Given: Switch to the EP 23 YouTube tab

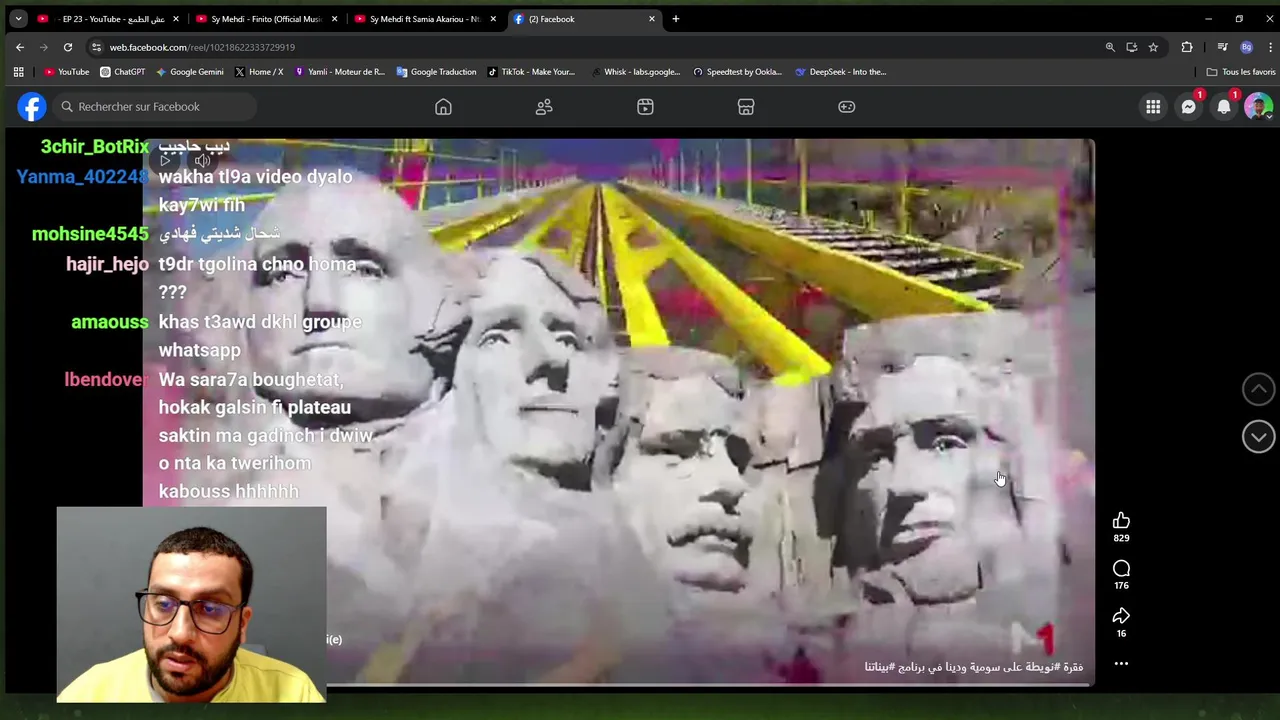Looking at the screenshot, I should coord(108,19).
